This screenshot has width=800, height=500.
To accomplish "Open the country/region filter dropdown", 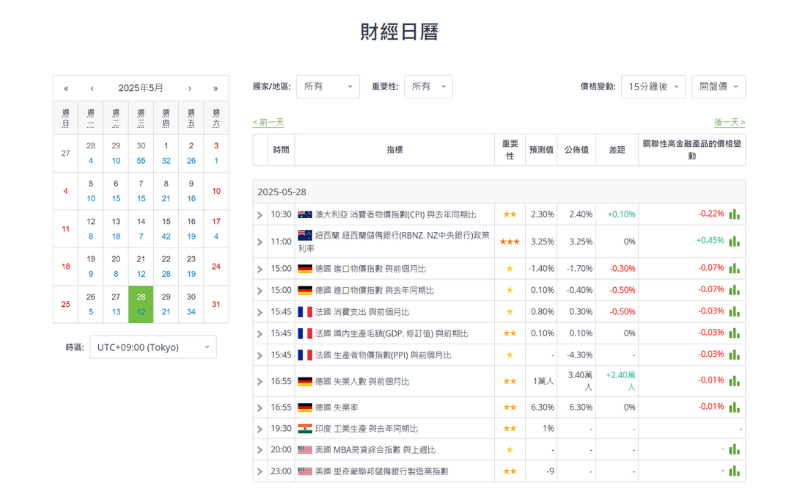I will coord(328,87).
